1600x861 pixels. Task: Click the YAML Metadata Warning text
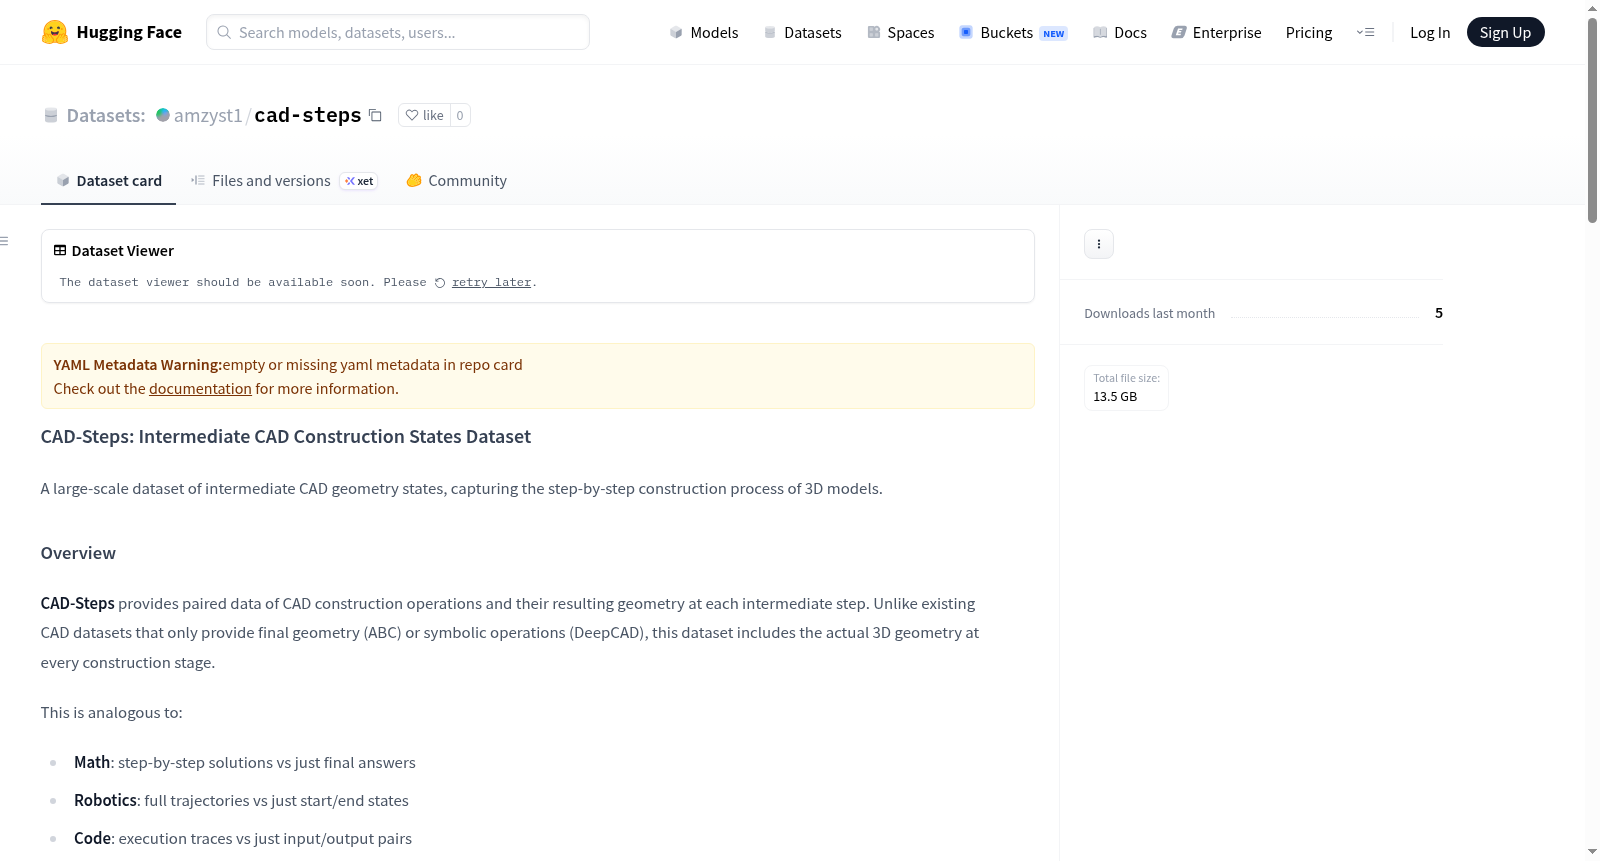click(138, 365)
